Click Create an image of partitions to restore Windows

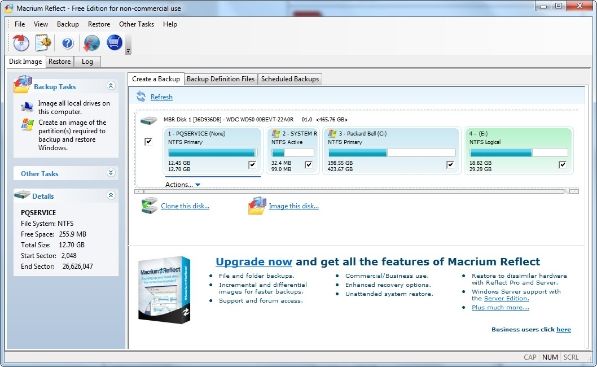click(72, 135)
